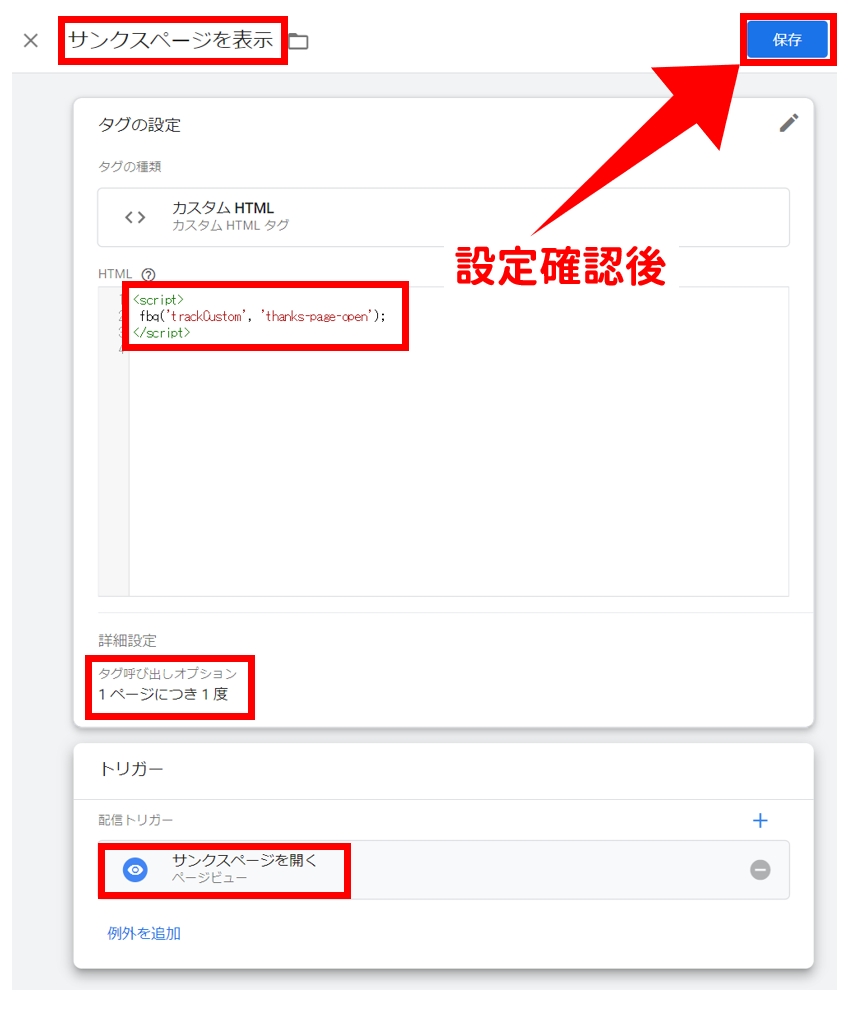The image size is (855, 1011).
Task: Expand the 詳細設定 section
Action: [128, 640]
